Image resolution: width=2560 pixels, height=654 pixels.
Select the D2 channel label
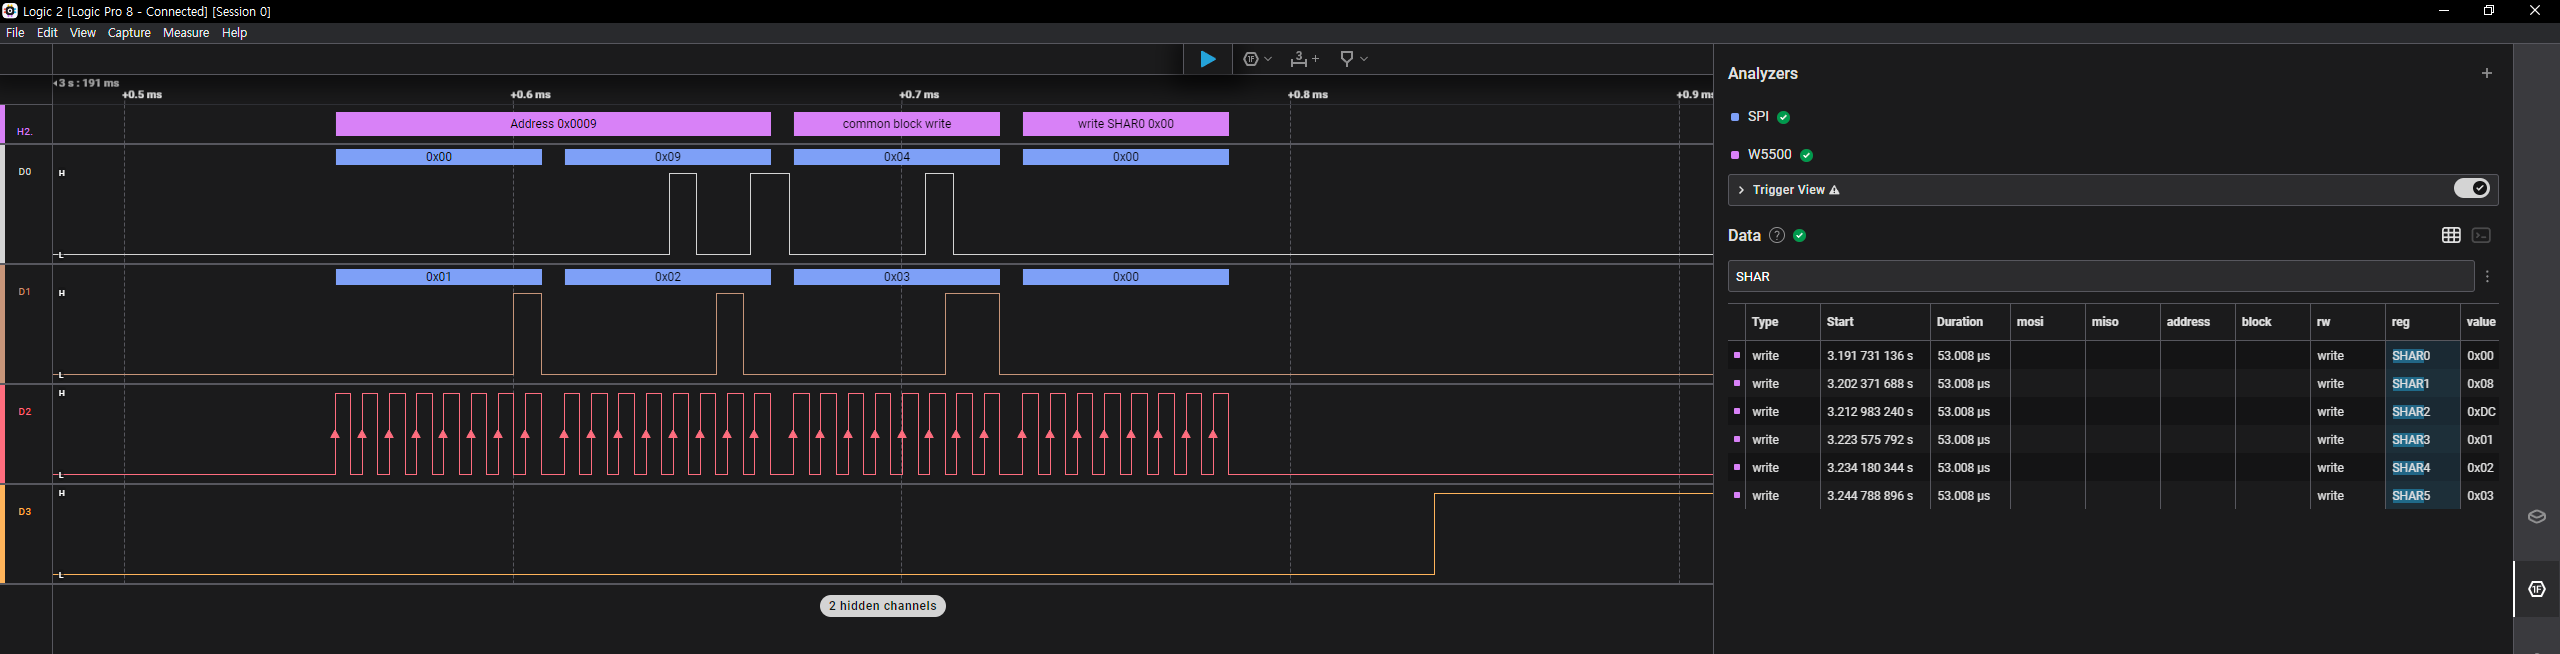click(25, 412)
